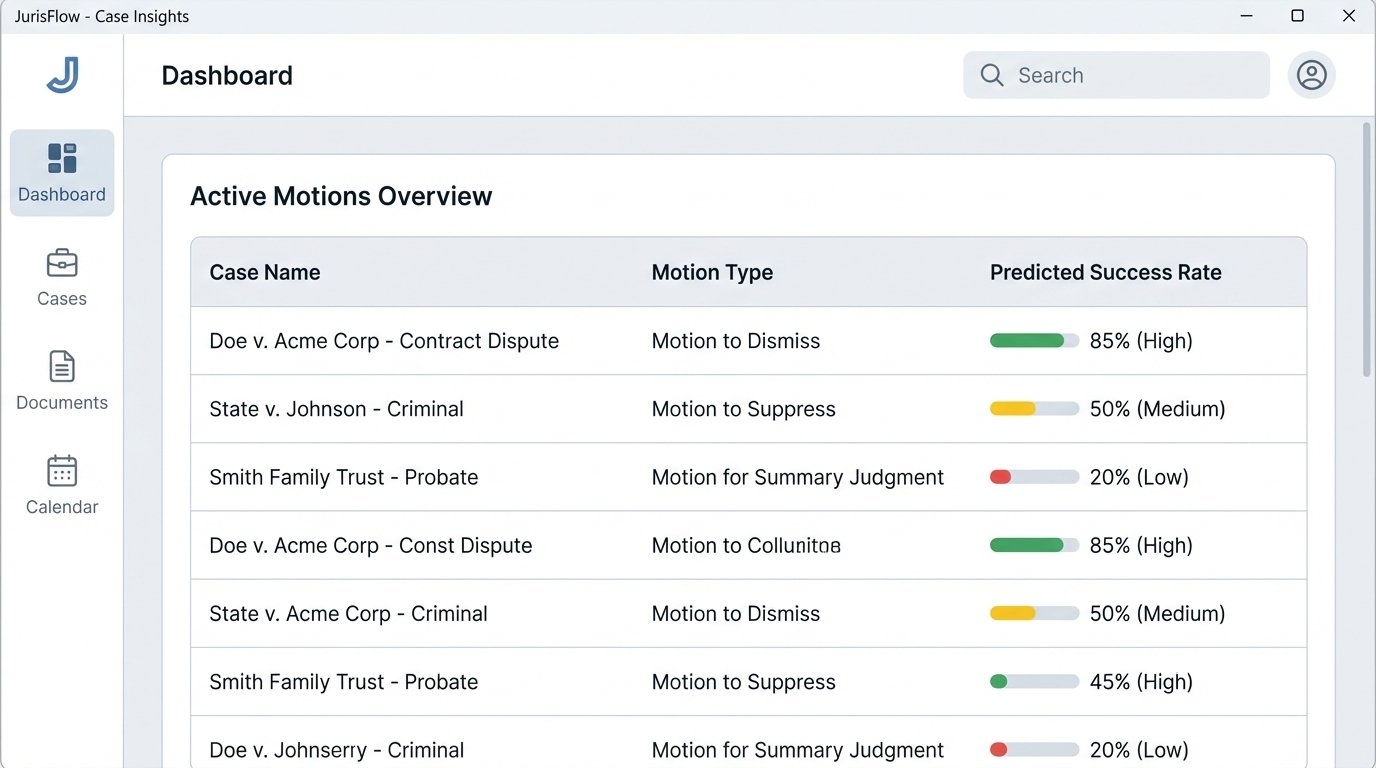Screen dimensions: 1376x768
Task: Click the vertical scrollbar on the right
Action: click(1366, 250)
